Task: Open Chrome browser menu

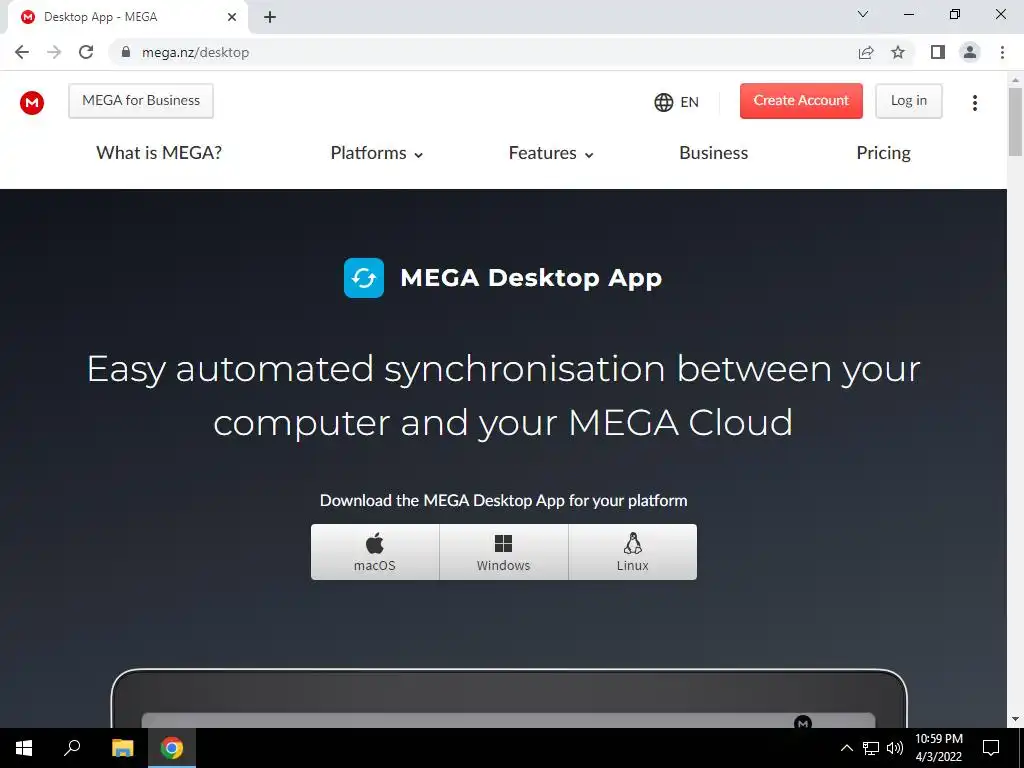Action: point(1002,52)
